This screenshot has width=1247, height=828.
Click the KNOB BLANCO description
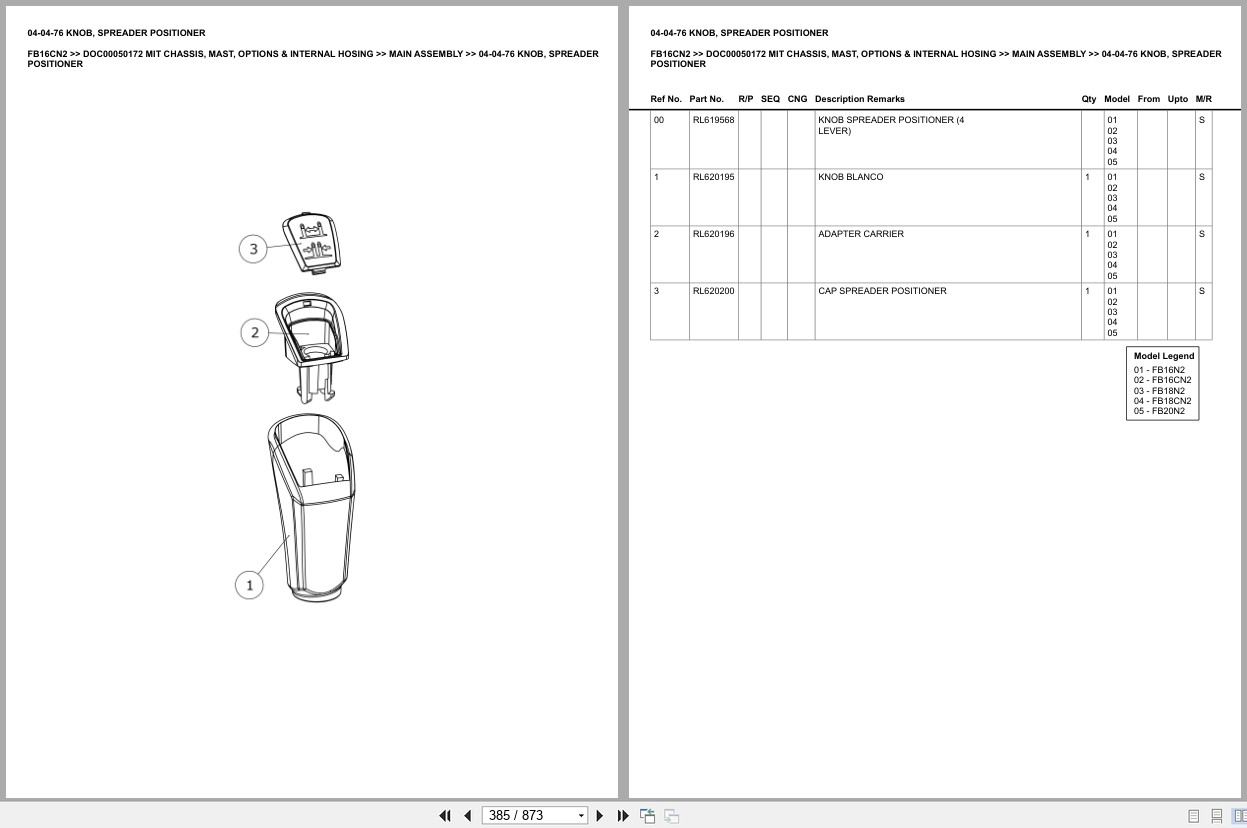coord(850,177)
